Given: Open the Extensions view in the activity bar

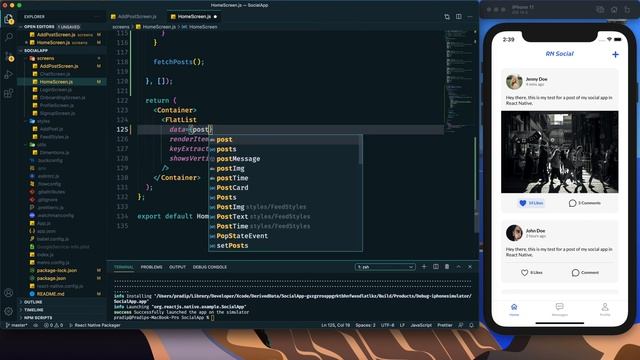Looking at the screenshot, I should 9,93.
